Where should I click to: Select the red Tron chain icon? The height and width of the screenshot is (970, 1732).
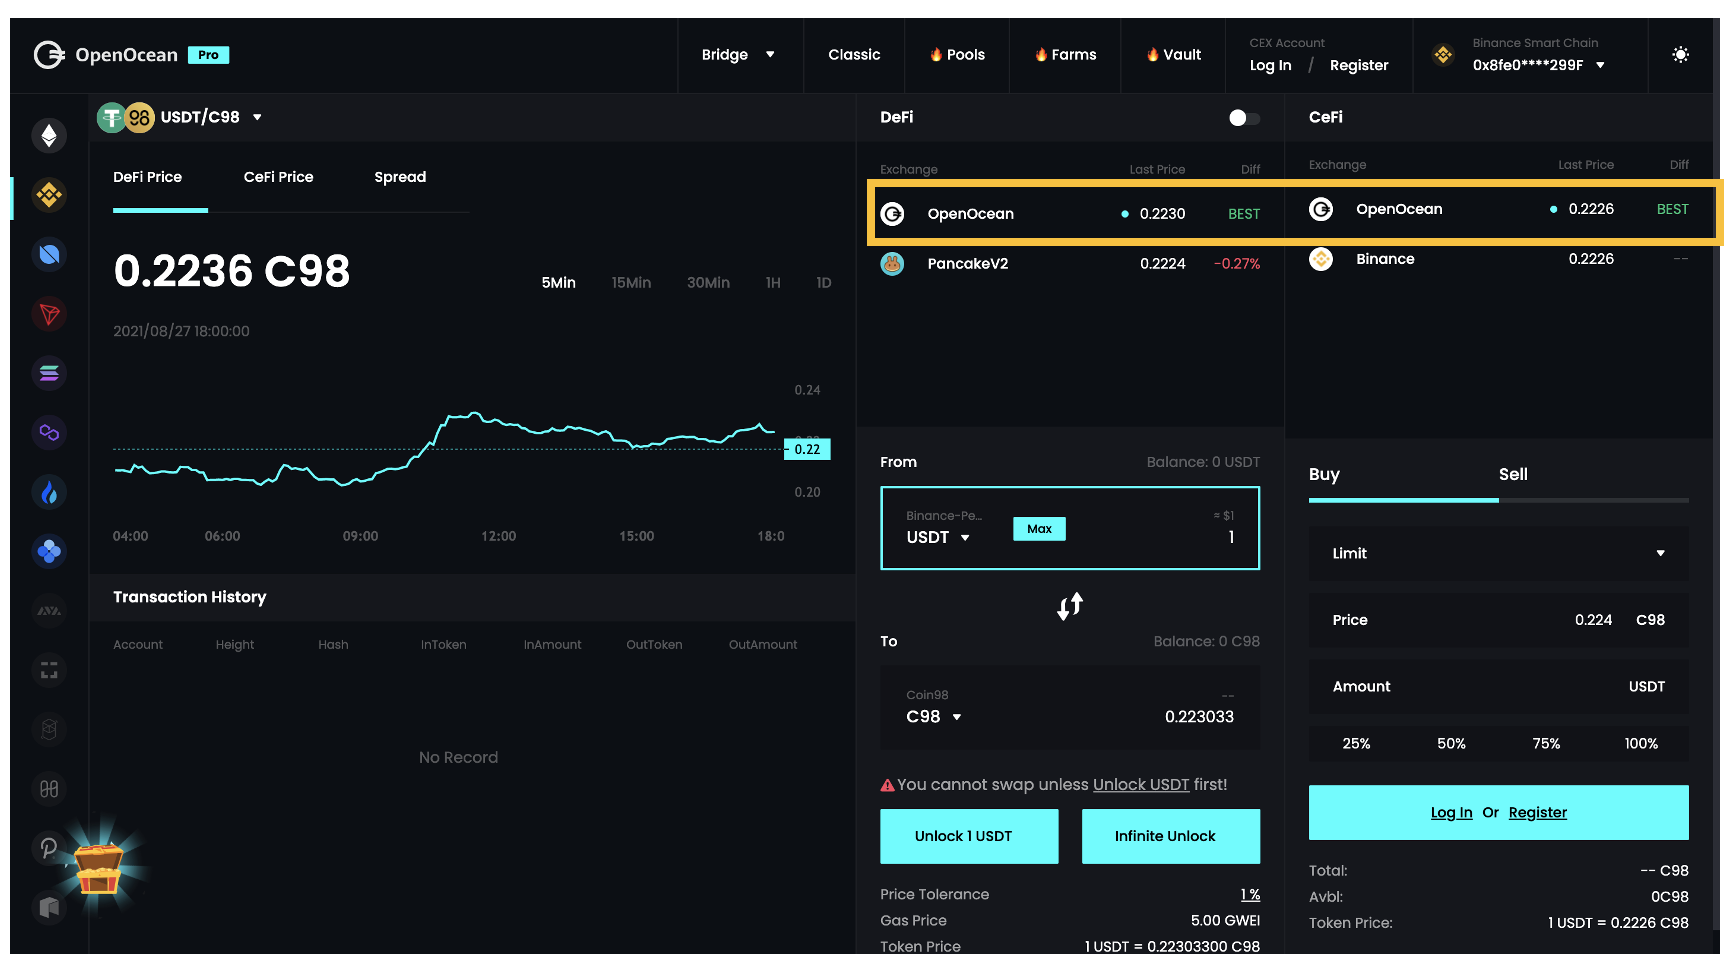coord(49,314)
